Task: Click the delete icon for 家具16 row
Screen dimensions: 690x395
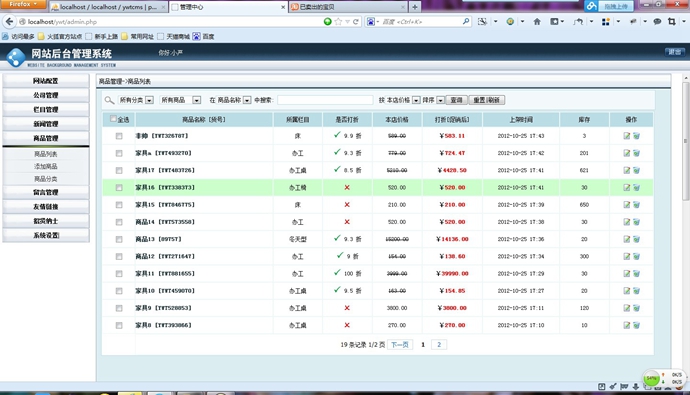Action: pyautogui.click(x=636, y=187)
